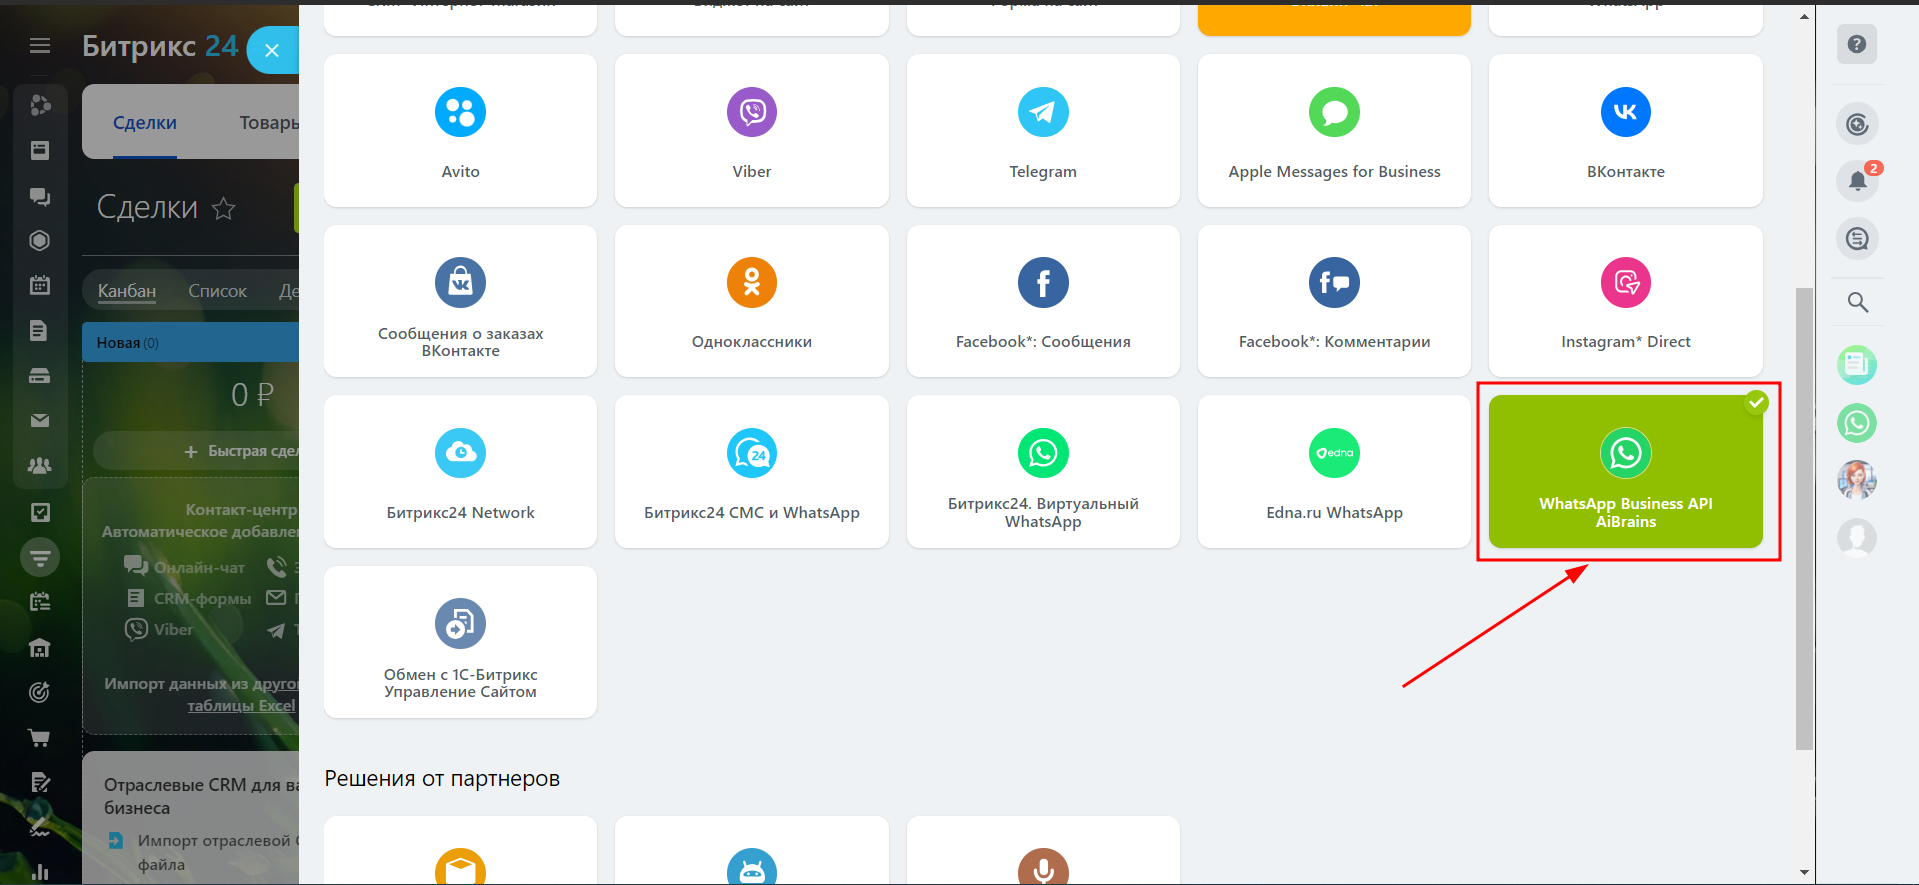Click the scrollbar up arrow

pyautogui.click(x=1804, y=16)
